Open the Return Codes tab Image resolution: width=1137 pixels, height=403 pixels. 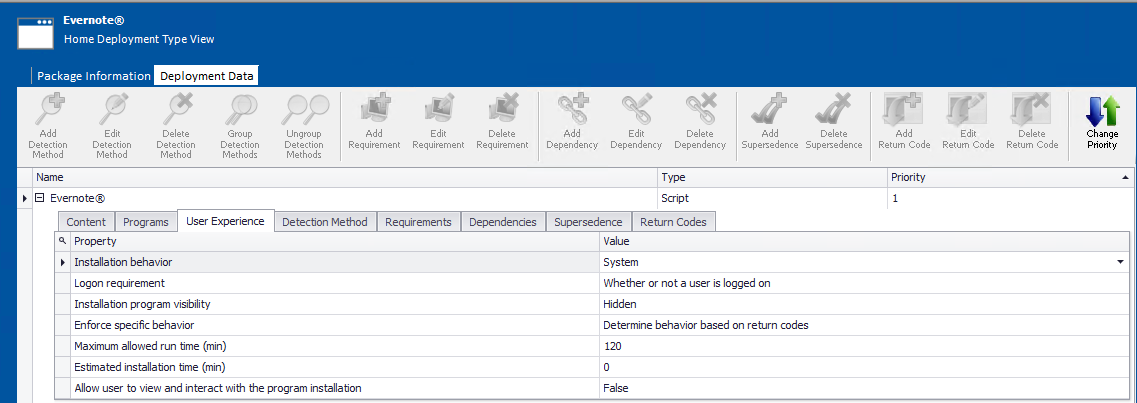[673, 222]
